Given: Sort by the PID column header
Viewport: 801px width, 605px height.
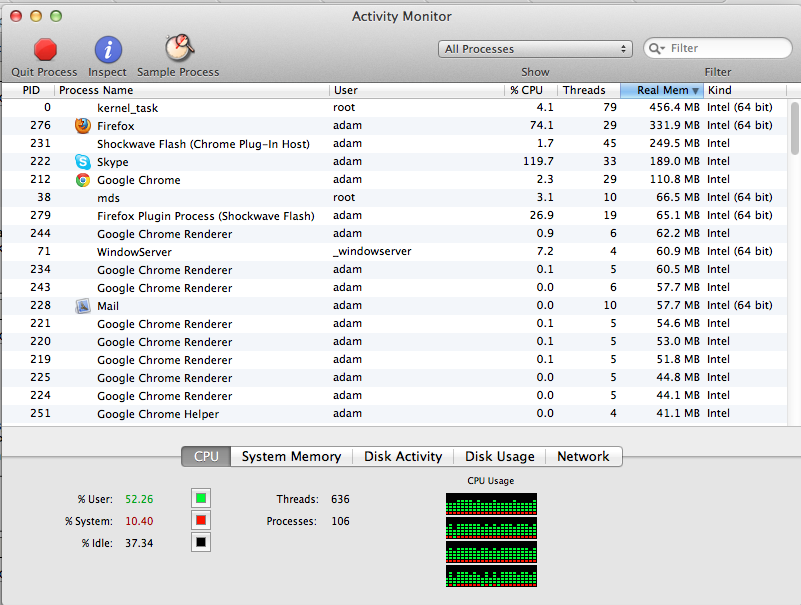Looking at the screenshot, I should 29,90.
